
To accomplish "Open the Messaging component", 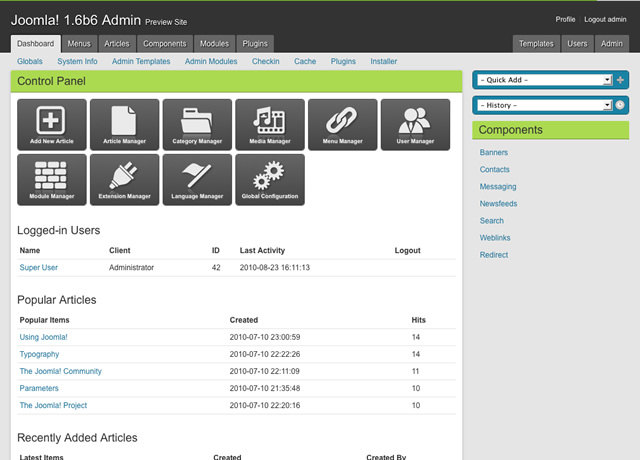I will tap(498, 187).
